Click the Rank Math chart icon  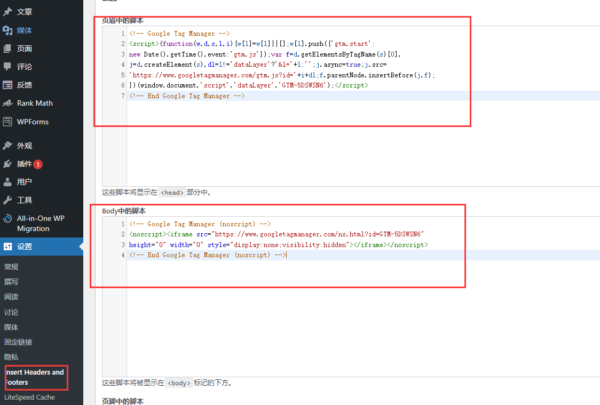[x=7, y=103]
